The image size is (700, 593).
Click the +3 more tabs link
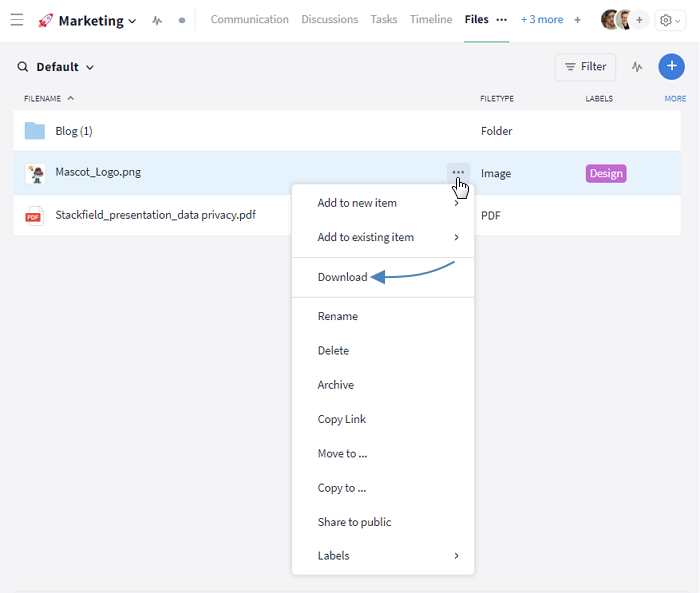point(542,20)
